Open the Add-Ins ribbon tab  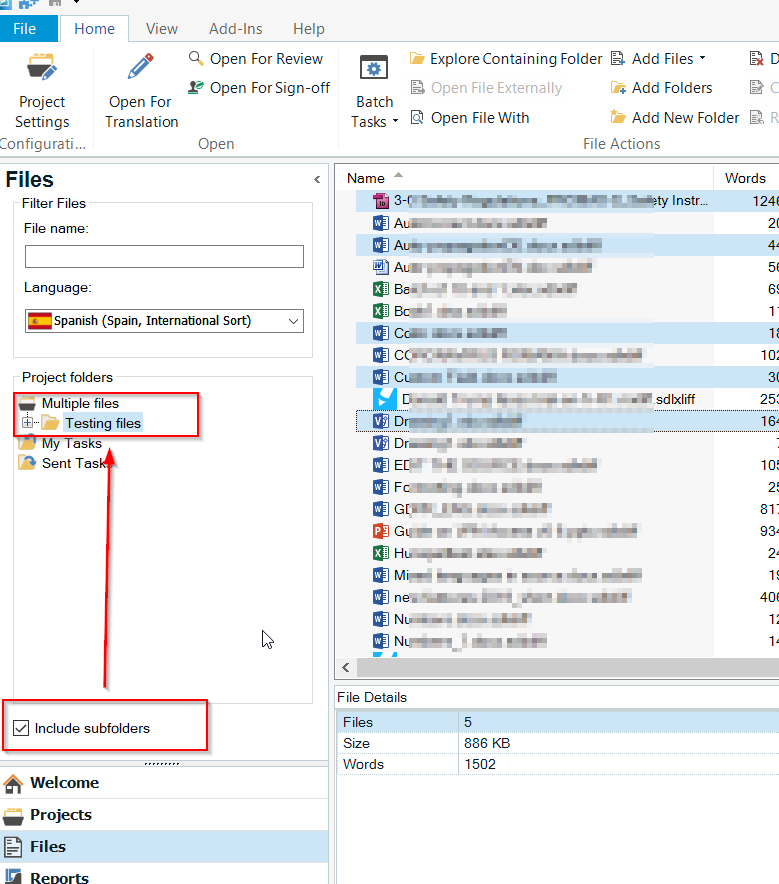tap(236, 29)
